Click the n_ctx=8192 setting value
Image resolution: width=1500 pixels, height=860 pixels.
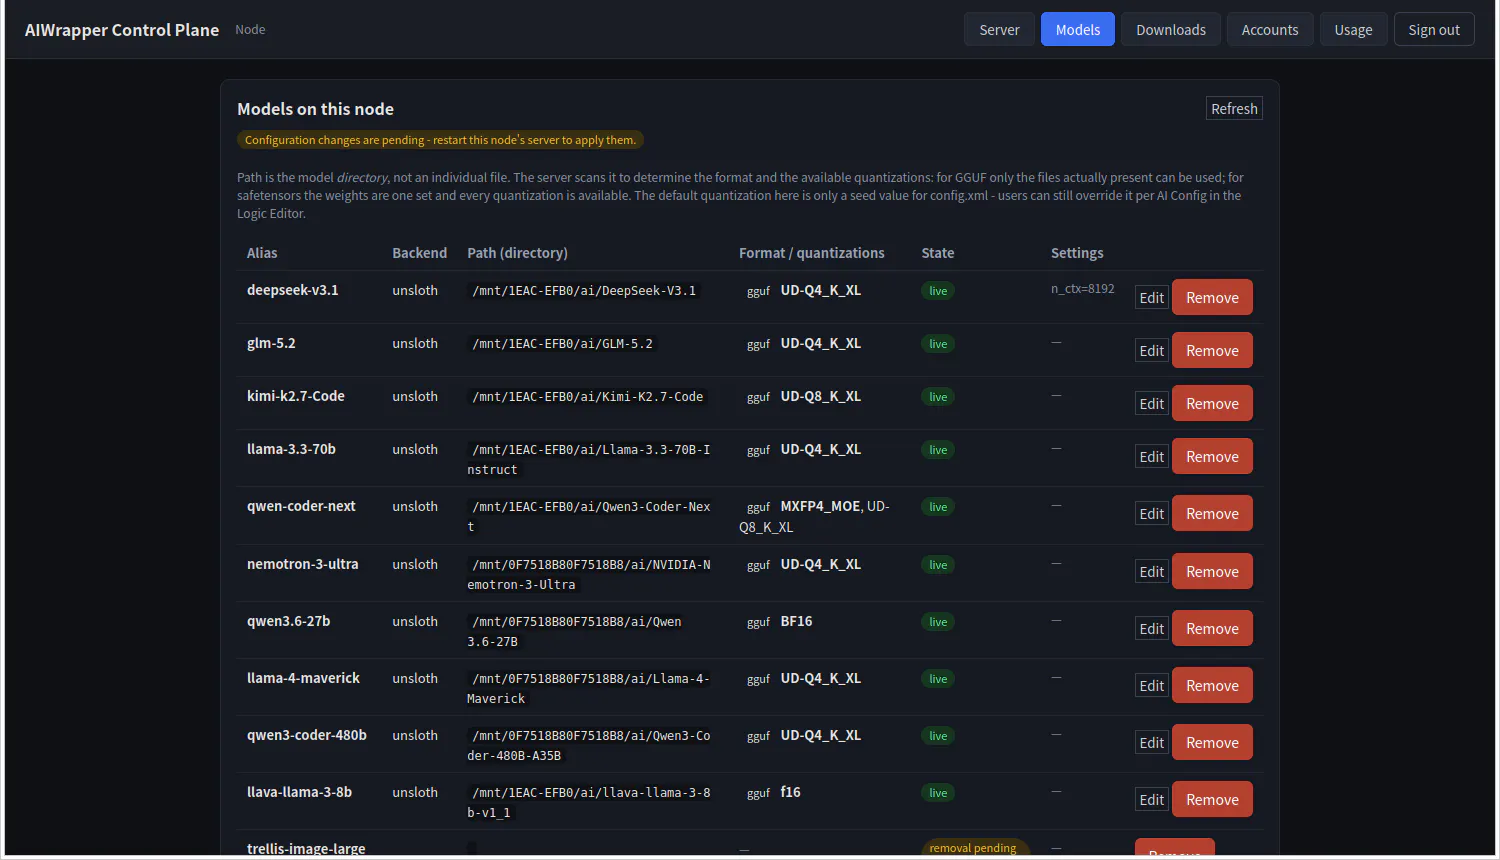pos(1082,289)
